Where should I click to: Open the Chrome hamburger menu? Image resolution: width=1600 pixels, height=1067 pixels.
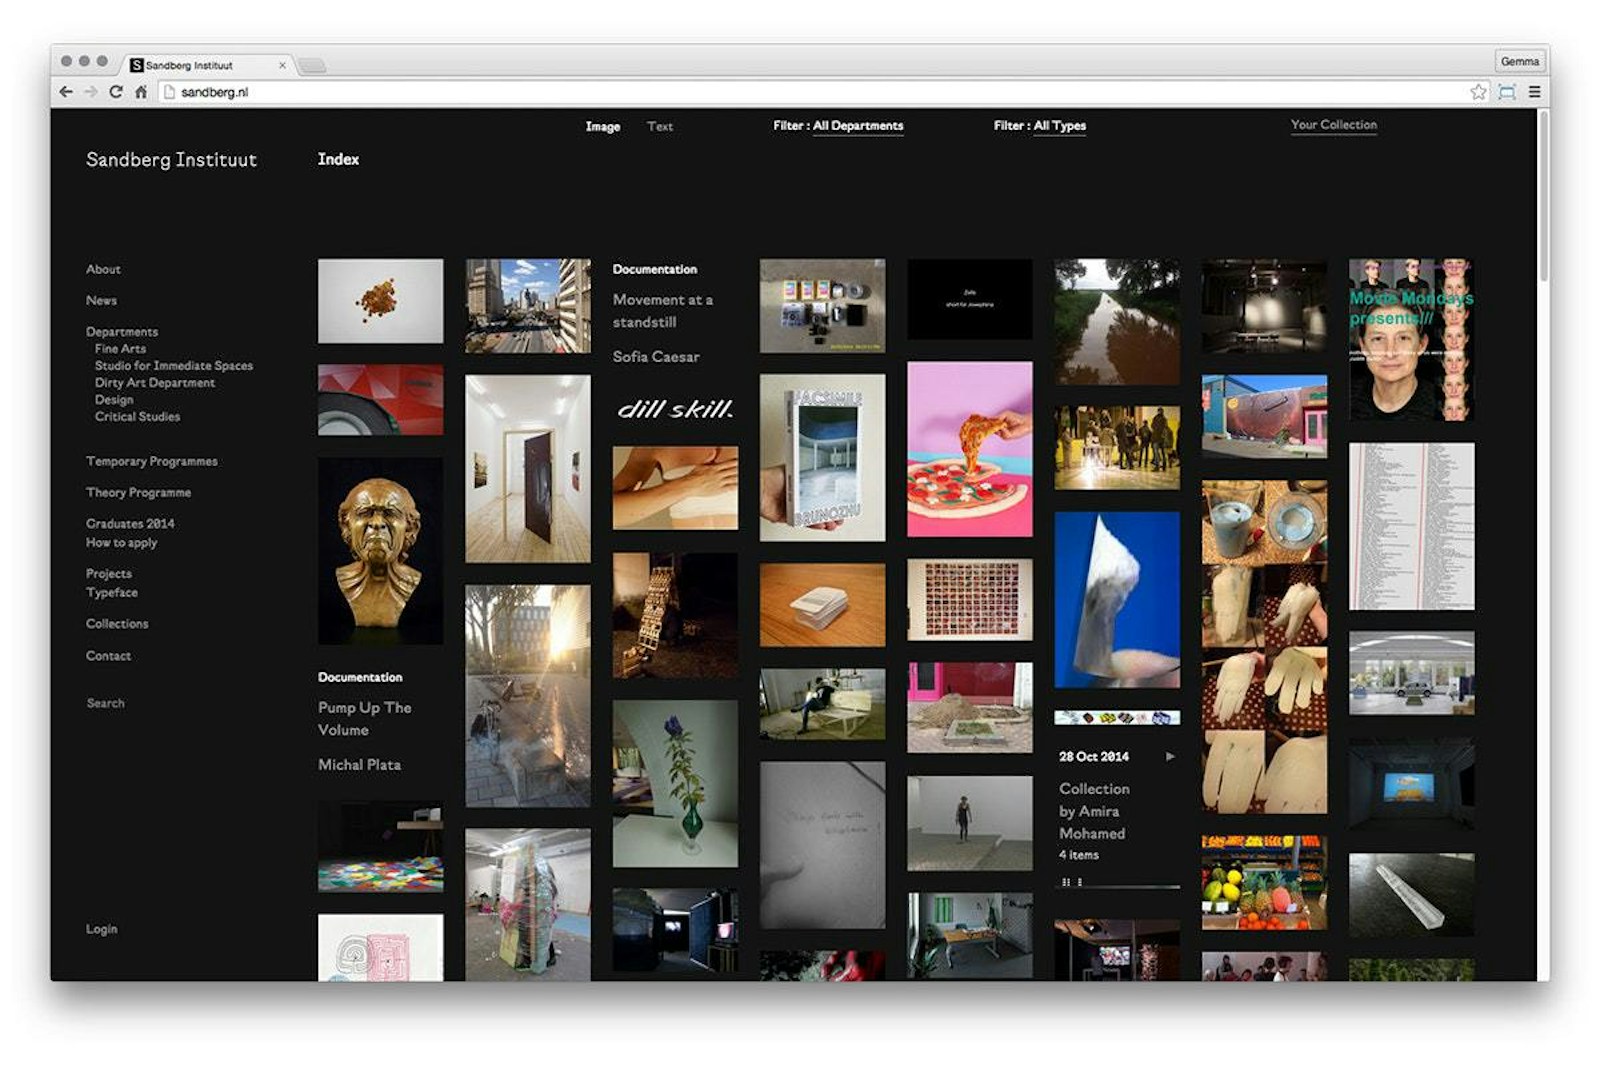pyautogui.click(x=1534, y=92)
